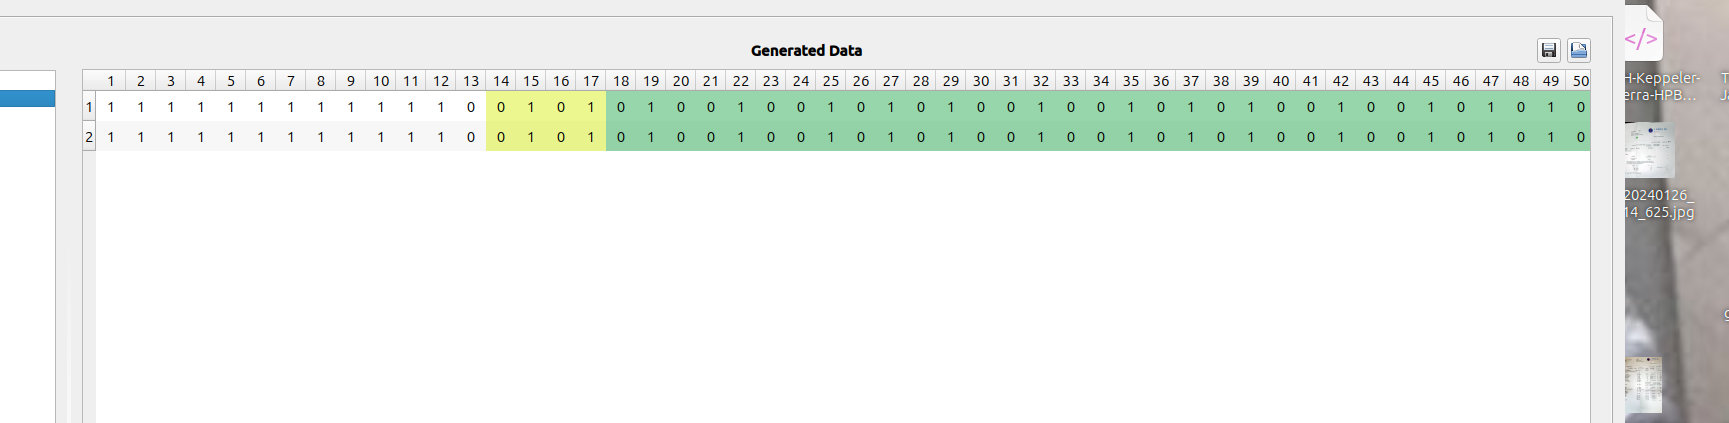Image resolution: width=1729 pixels, height=423 pixels.
Task: Click the green row 1, column 30 cell
Action: (x=981, y=107)
